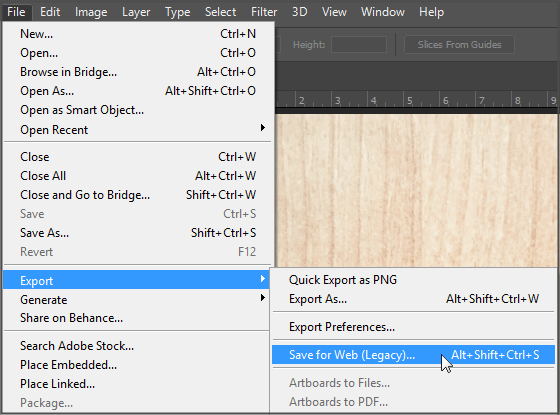Select Save for Web (Legacy)...
The height and width of the screenshot is (415, 560).
coord(414,355)
